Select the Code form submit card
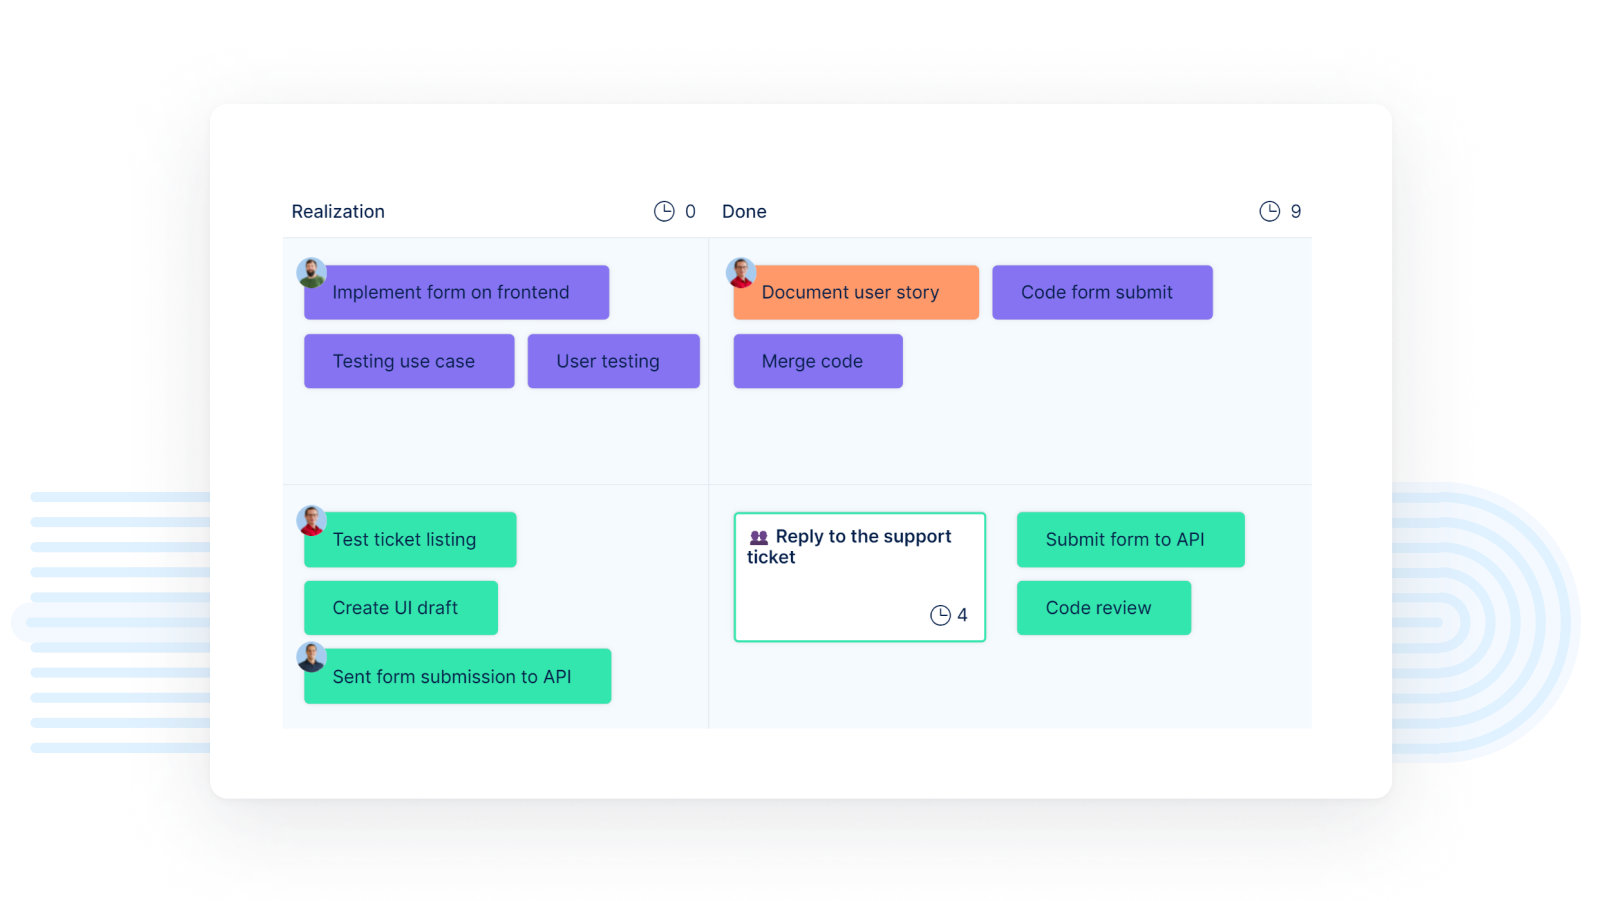This screenshot has height=901, width=1606. tap(1101, 293)
